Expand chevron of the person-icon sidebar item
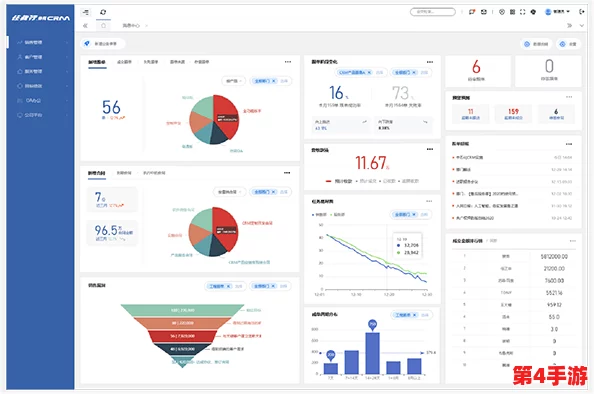 (67, 57)
